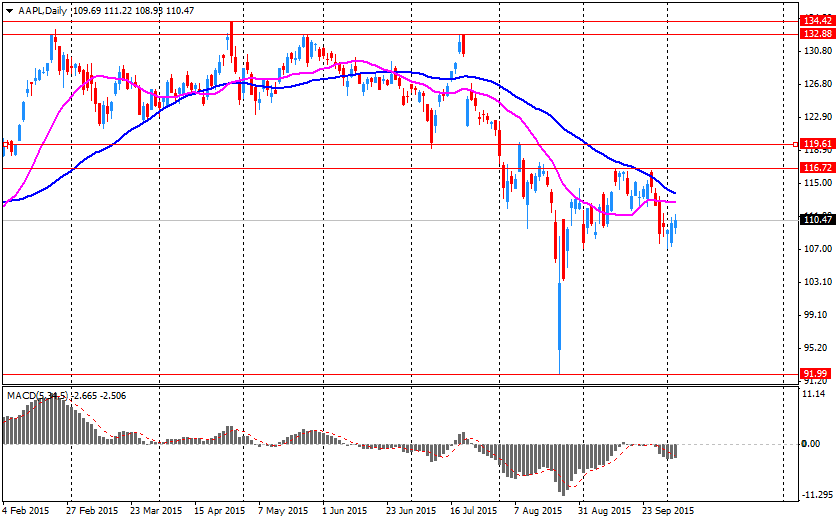The width and height of the screenshot is (838, 519).
Task: Click the 0.00 MACD scale value
Action: tap(811, 444)
